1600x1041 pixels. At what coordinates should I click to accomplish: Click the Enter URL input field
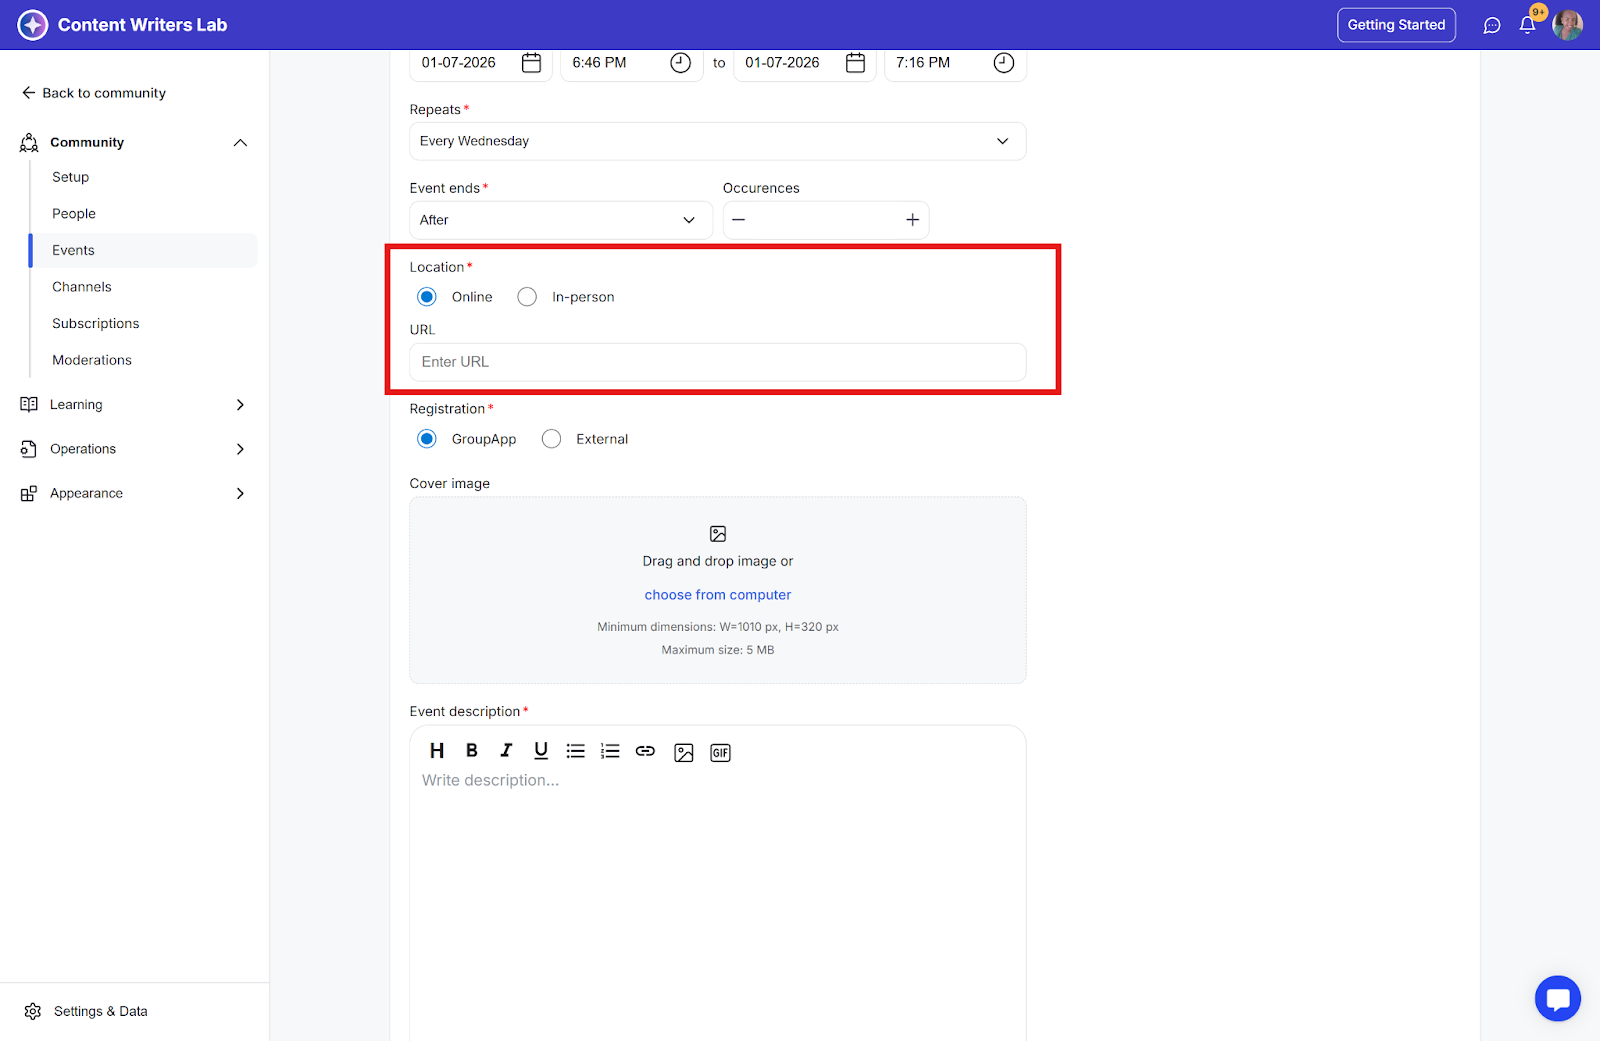(717, 362)
